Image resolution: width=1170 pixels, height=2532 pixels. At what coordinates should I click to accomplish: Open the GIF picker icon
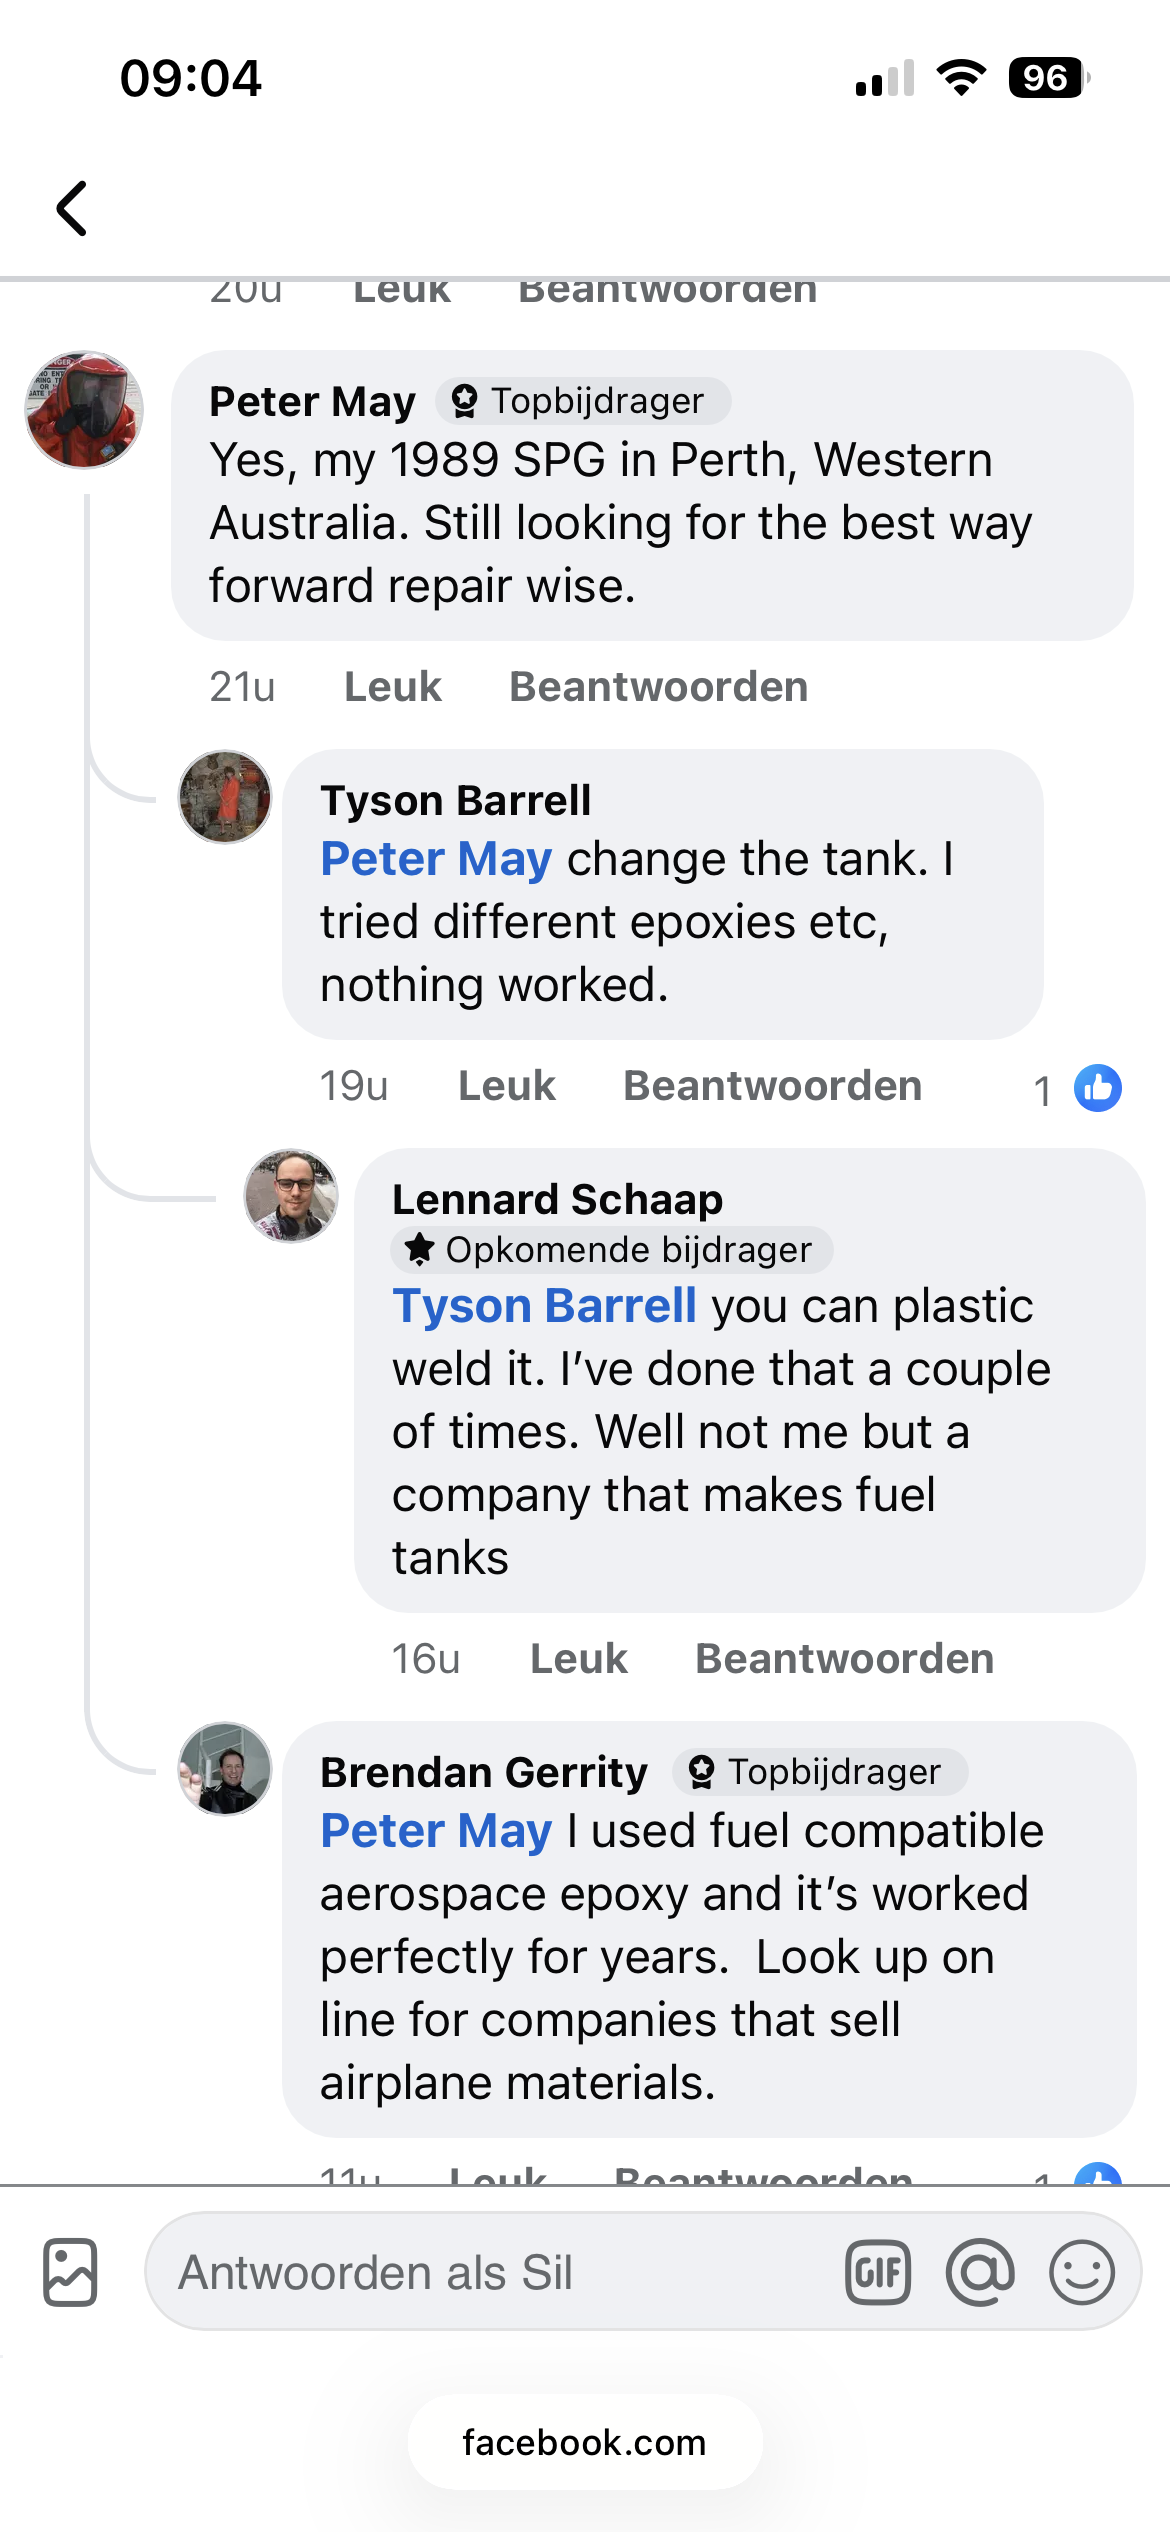(878, 2272)
